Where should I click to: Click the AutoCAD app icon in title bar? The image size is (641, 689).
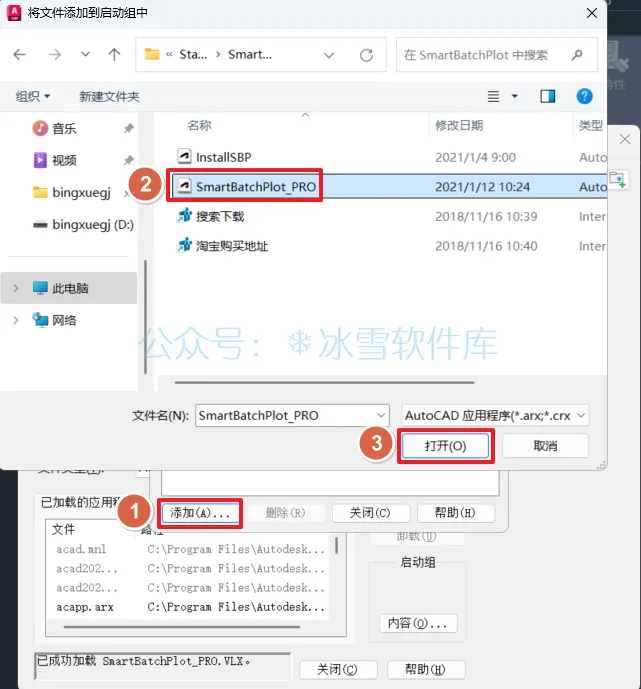pyautogui.click(x=14, y=12)
